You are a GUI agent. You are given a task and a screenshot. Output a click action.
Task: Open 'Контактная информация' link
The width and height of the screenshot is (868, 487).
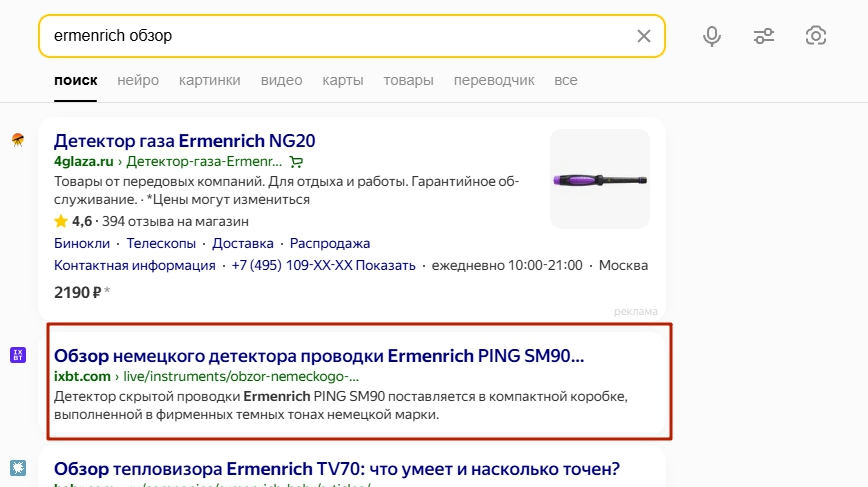pos(135,265)
